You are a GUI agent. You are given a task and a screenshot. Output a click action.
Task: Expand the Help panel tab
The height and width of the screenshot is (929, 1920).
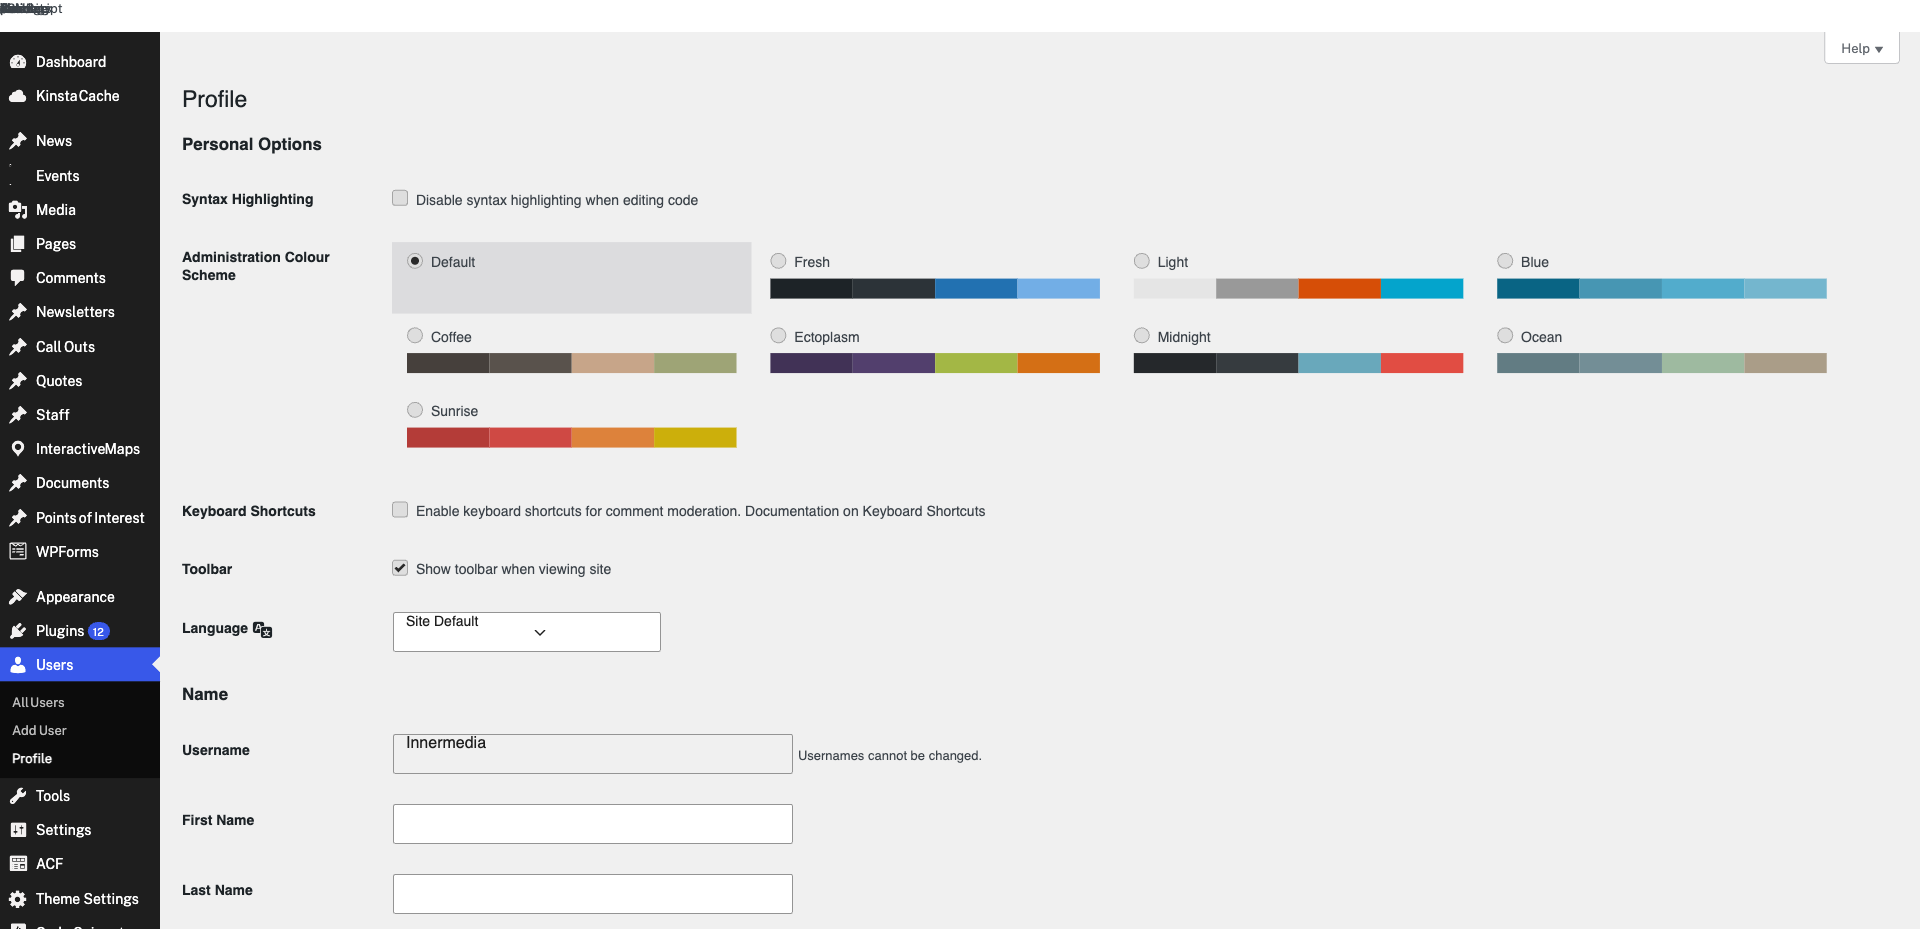click(1862, 48)
